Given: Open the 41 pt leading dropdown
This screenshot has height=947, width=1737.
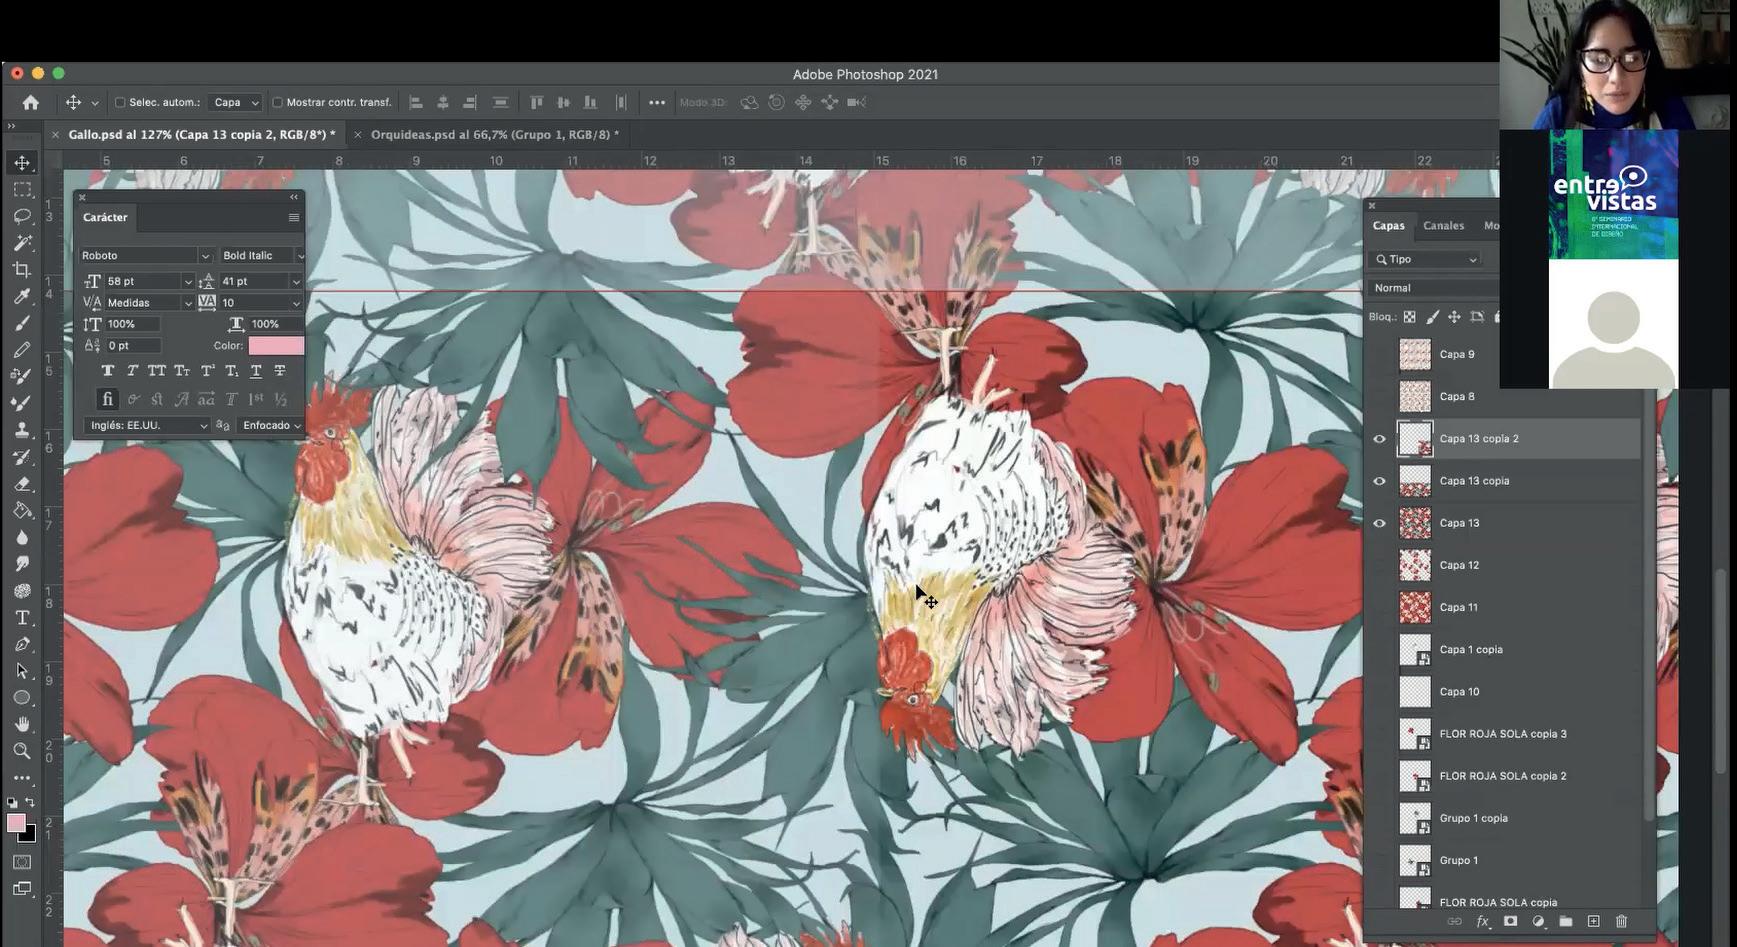Looking at the screenshot, I should point(296,282).
